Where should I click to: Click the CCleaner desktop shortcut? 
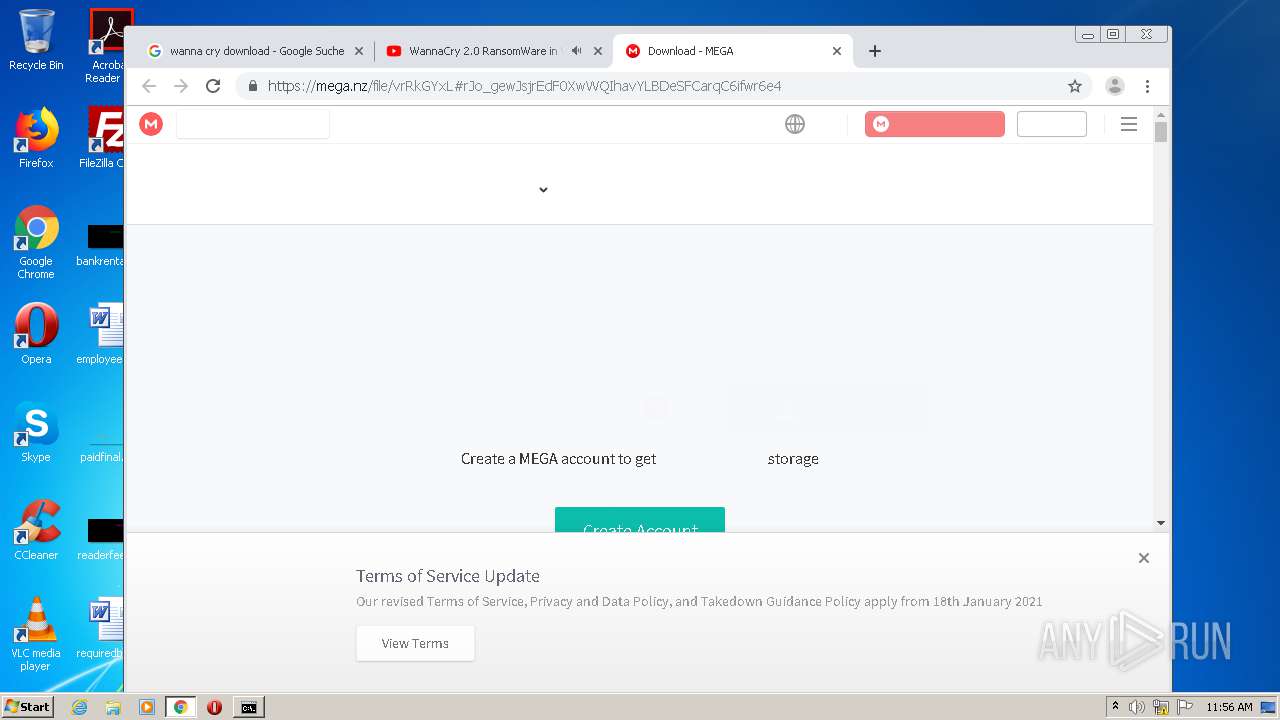[36, 530]
